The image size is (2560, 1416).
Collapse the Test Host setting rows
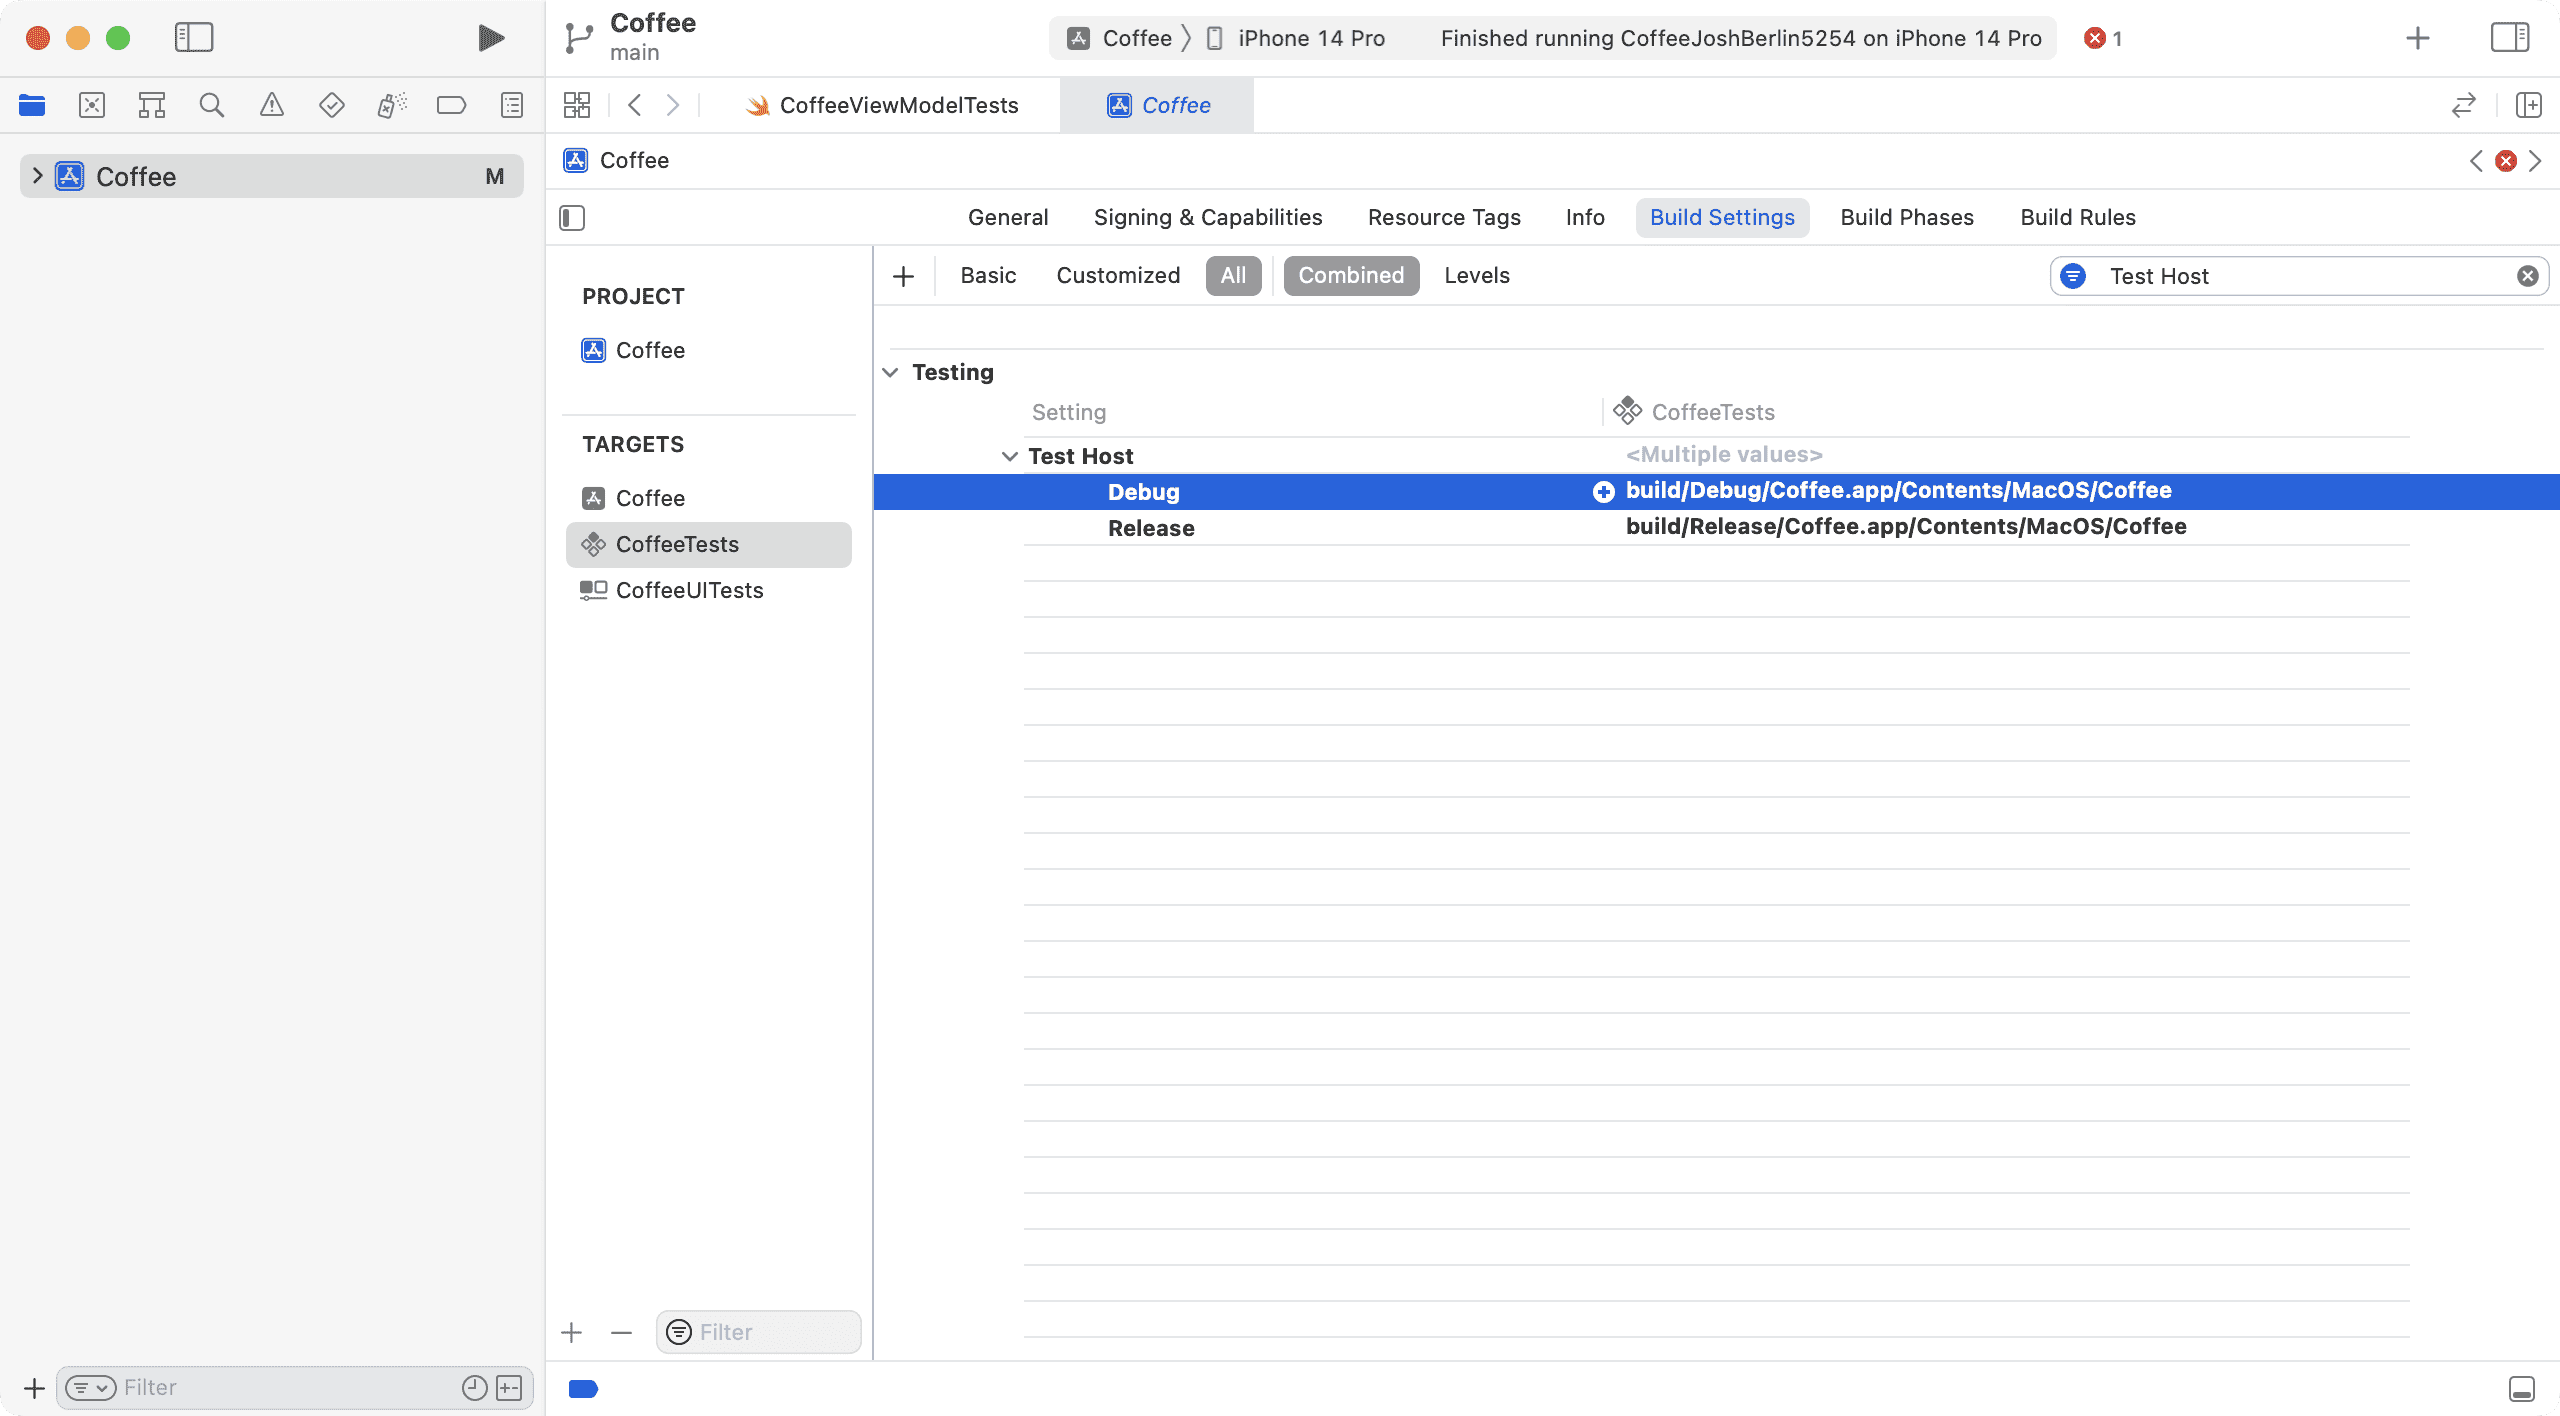1009,455
